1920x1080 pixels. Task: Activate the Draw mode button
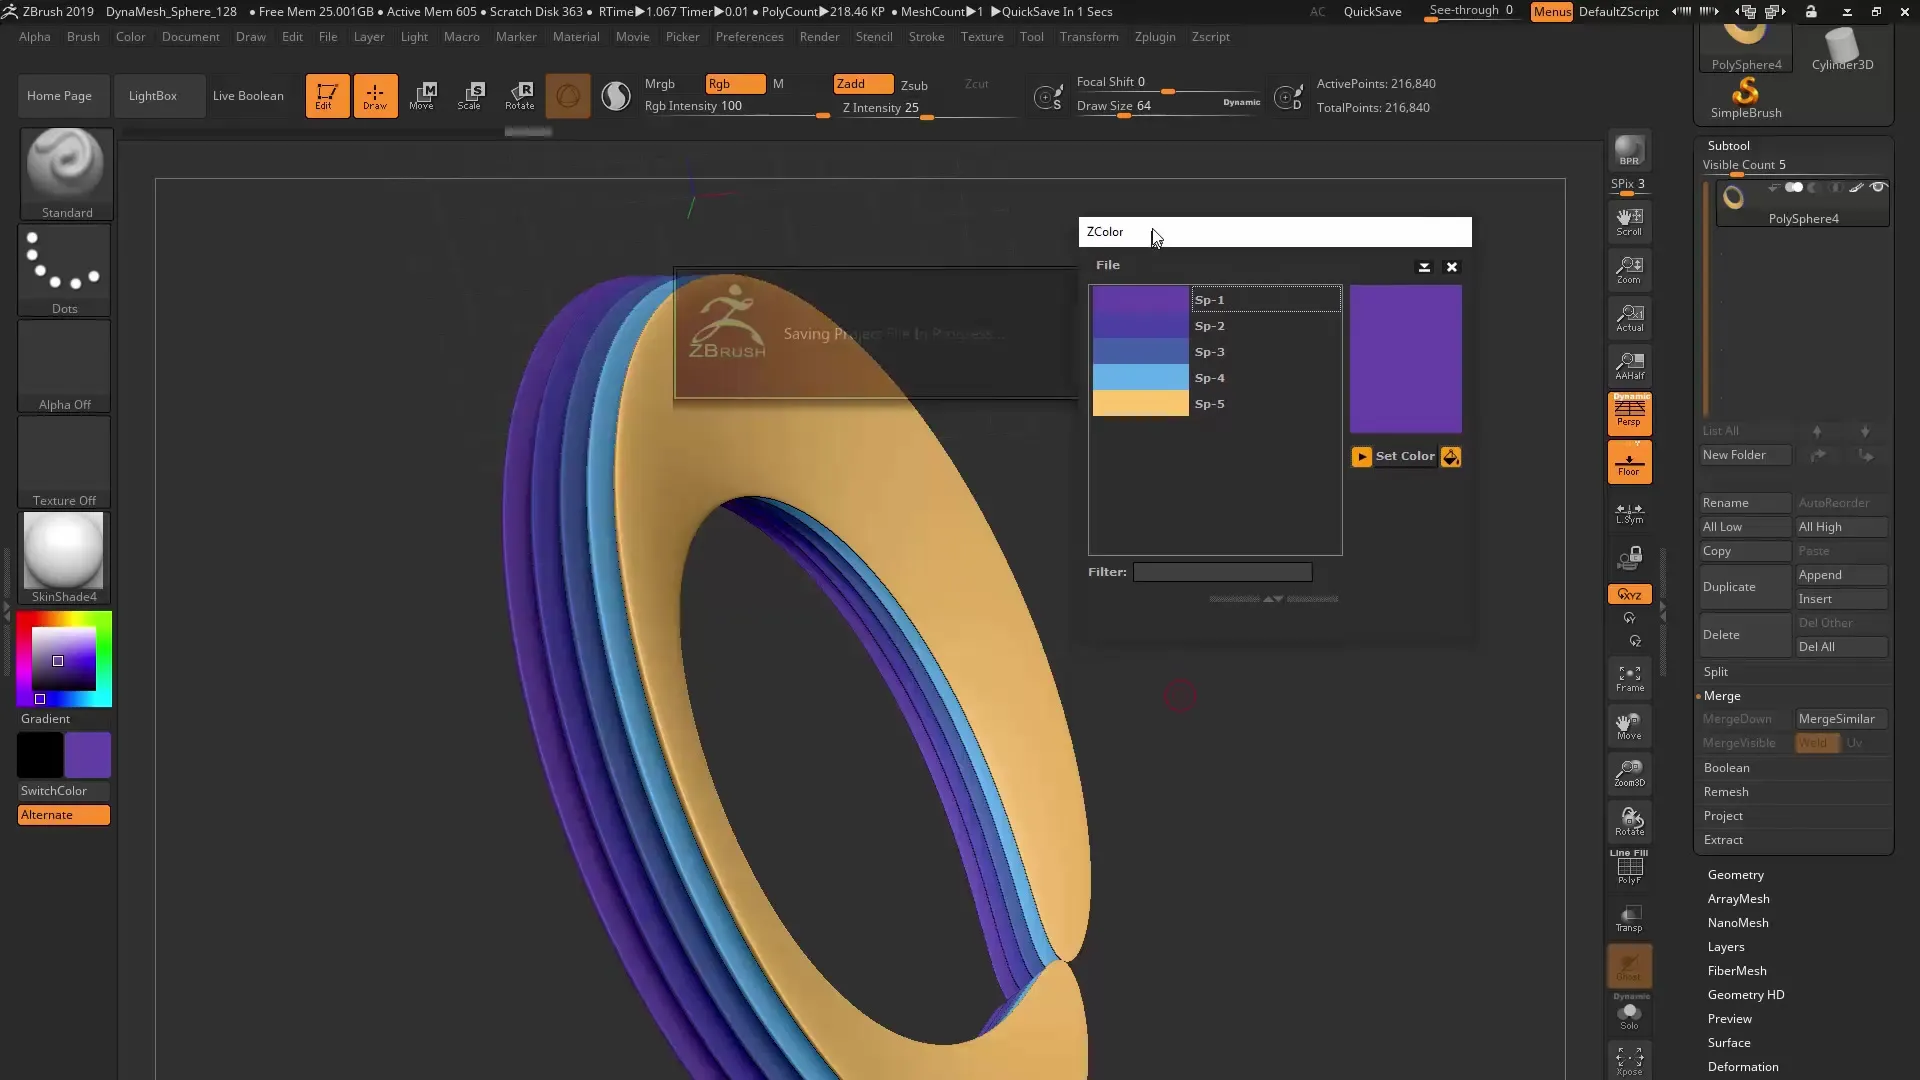(x=375, y=96)
